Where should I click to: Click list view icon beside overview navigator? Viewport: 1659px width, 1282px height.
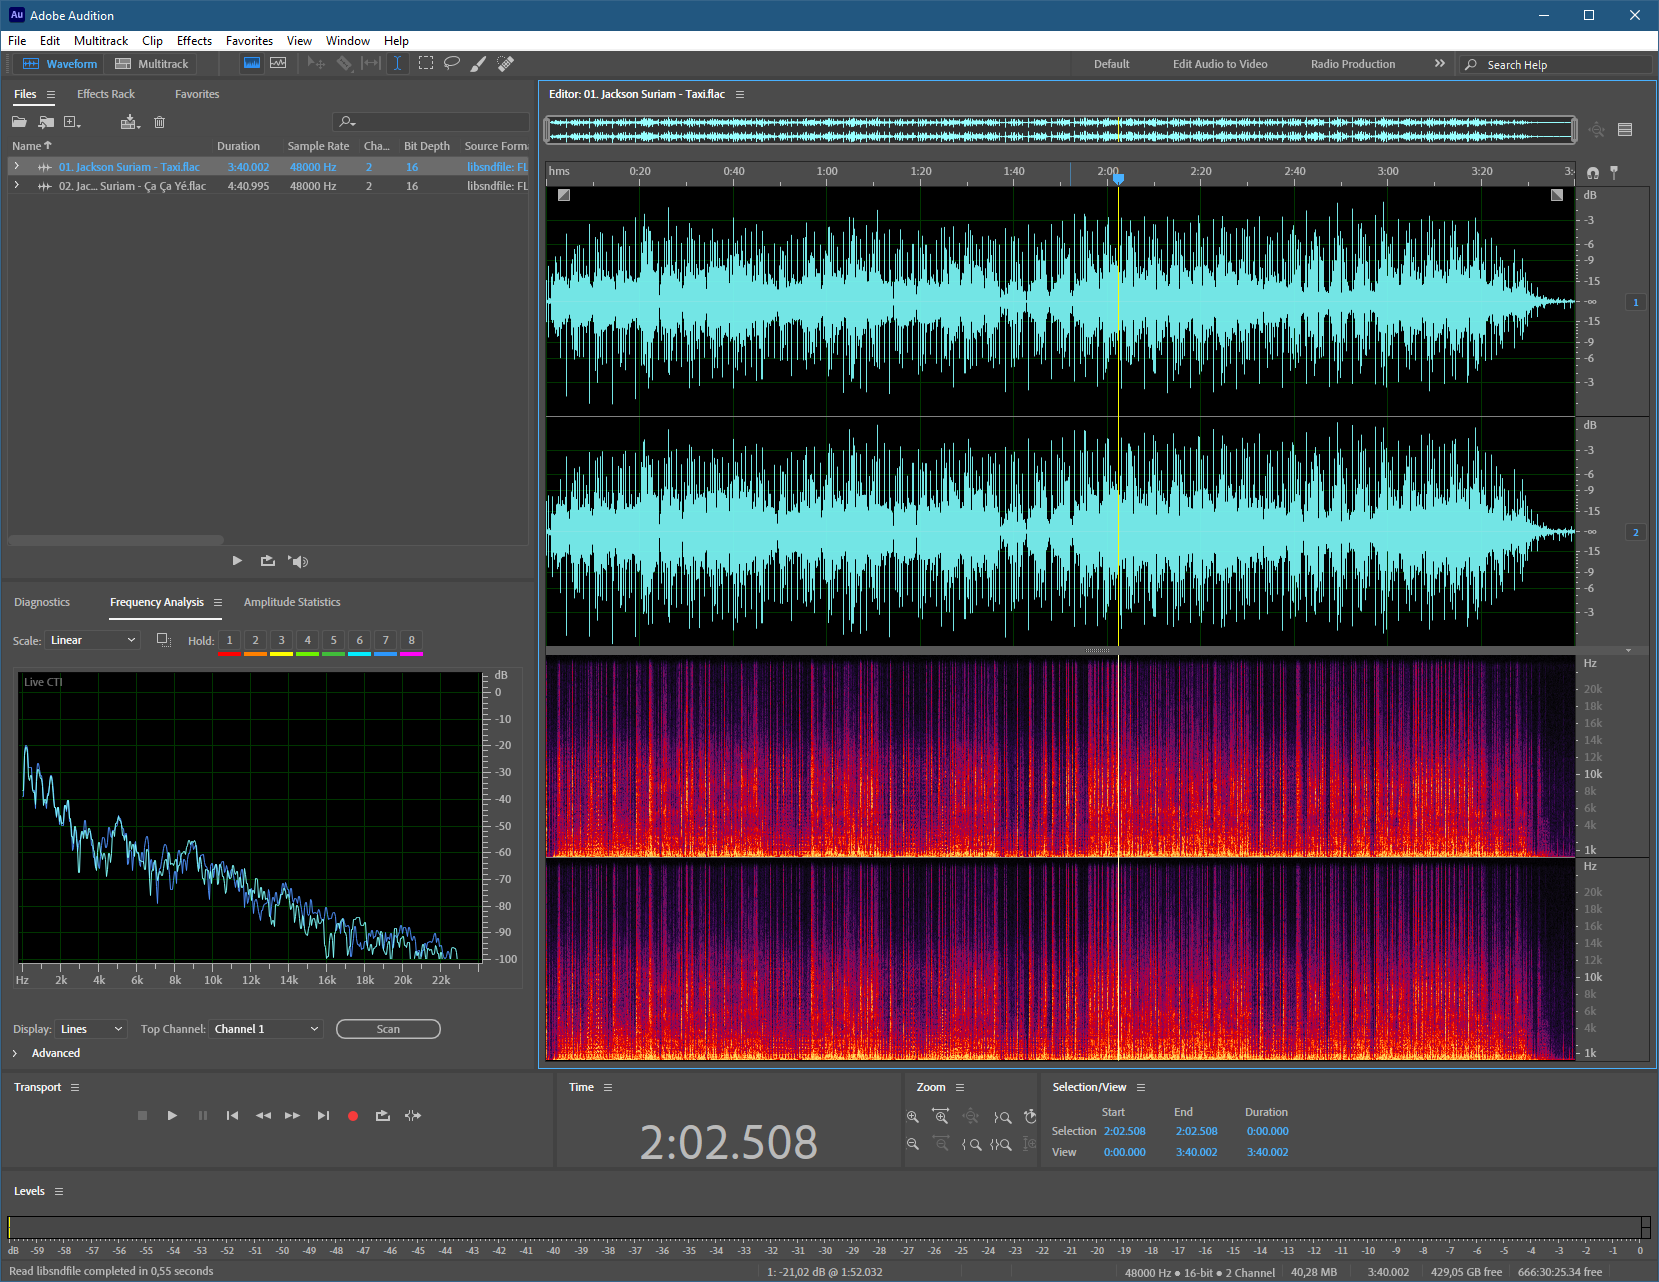coord(1625,130)
